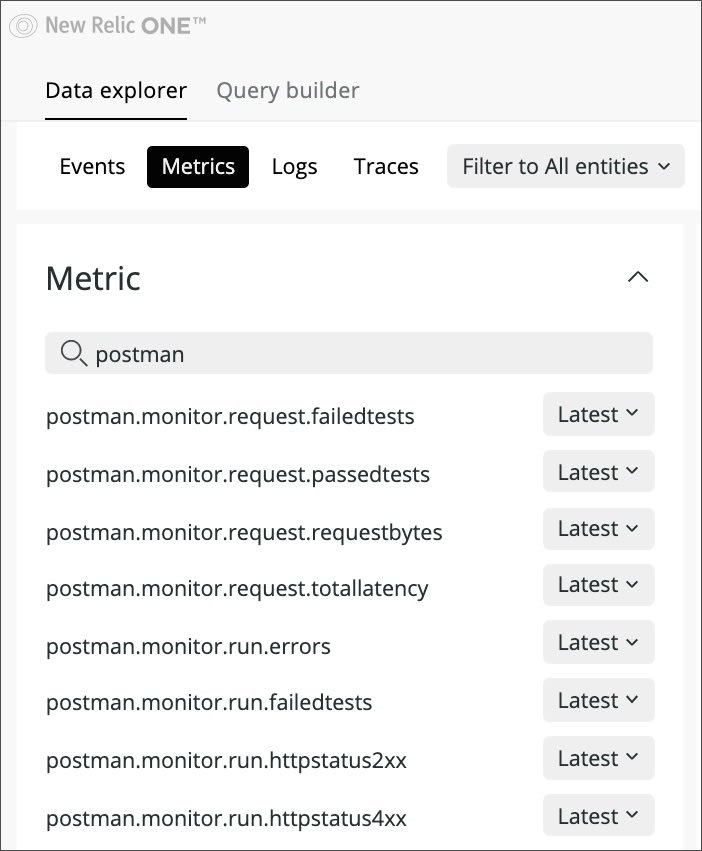
Task: Open Latest dropdown for postman.monitor.request.requestbytes
Action: point(598,529)
